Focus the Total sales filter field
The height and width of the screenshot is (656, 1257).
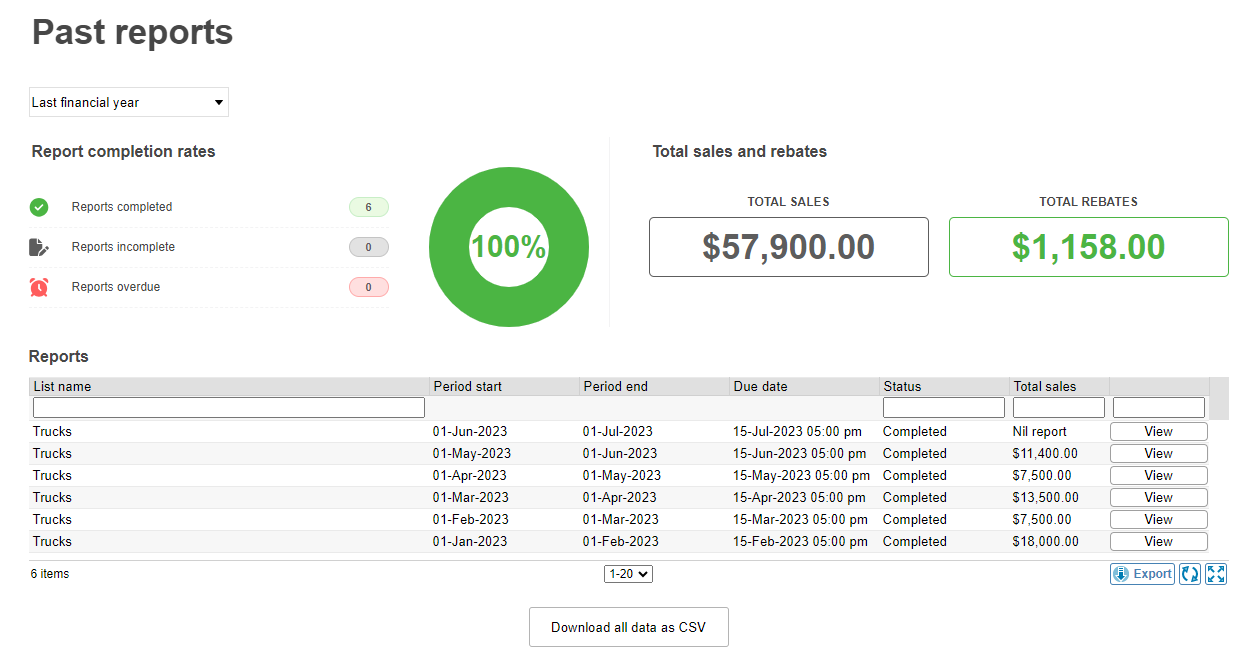pyautogui.click(x=1058, y=408)
